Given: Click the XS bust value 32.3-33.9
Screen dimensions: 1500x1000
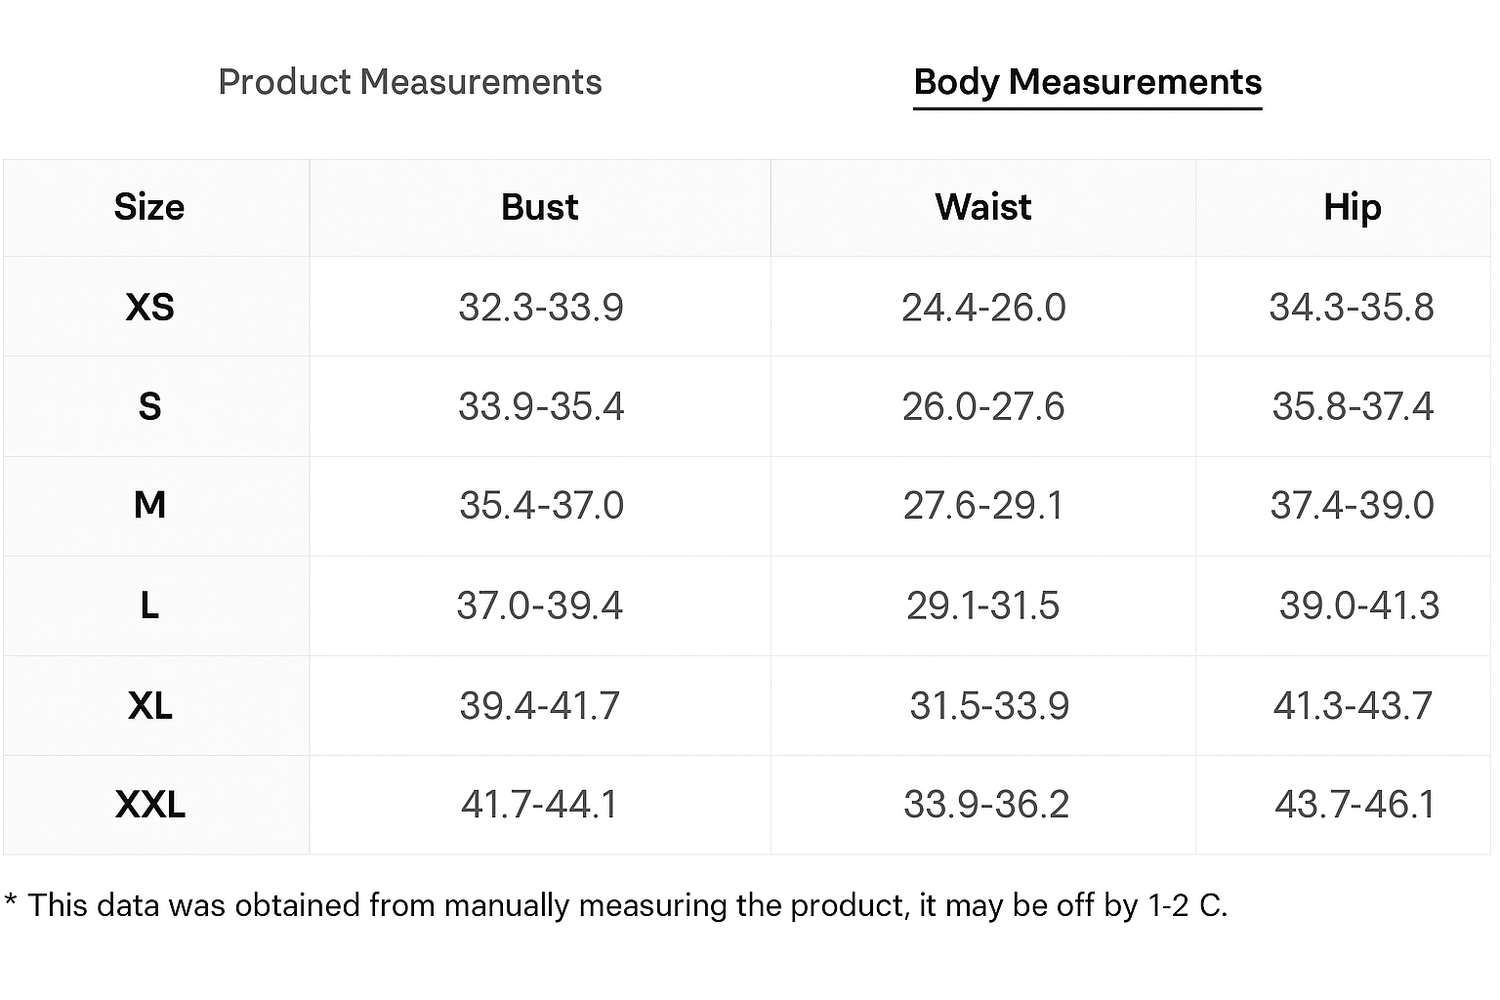Looking at the screenshot, I should [x=540, y=307].
